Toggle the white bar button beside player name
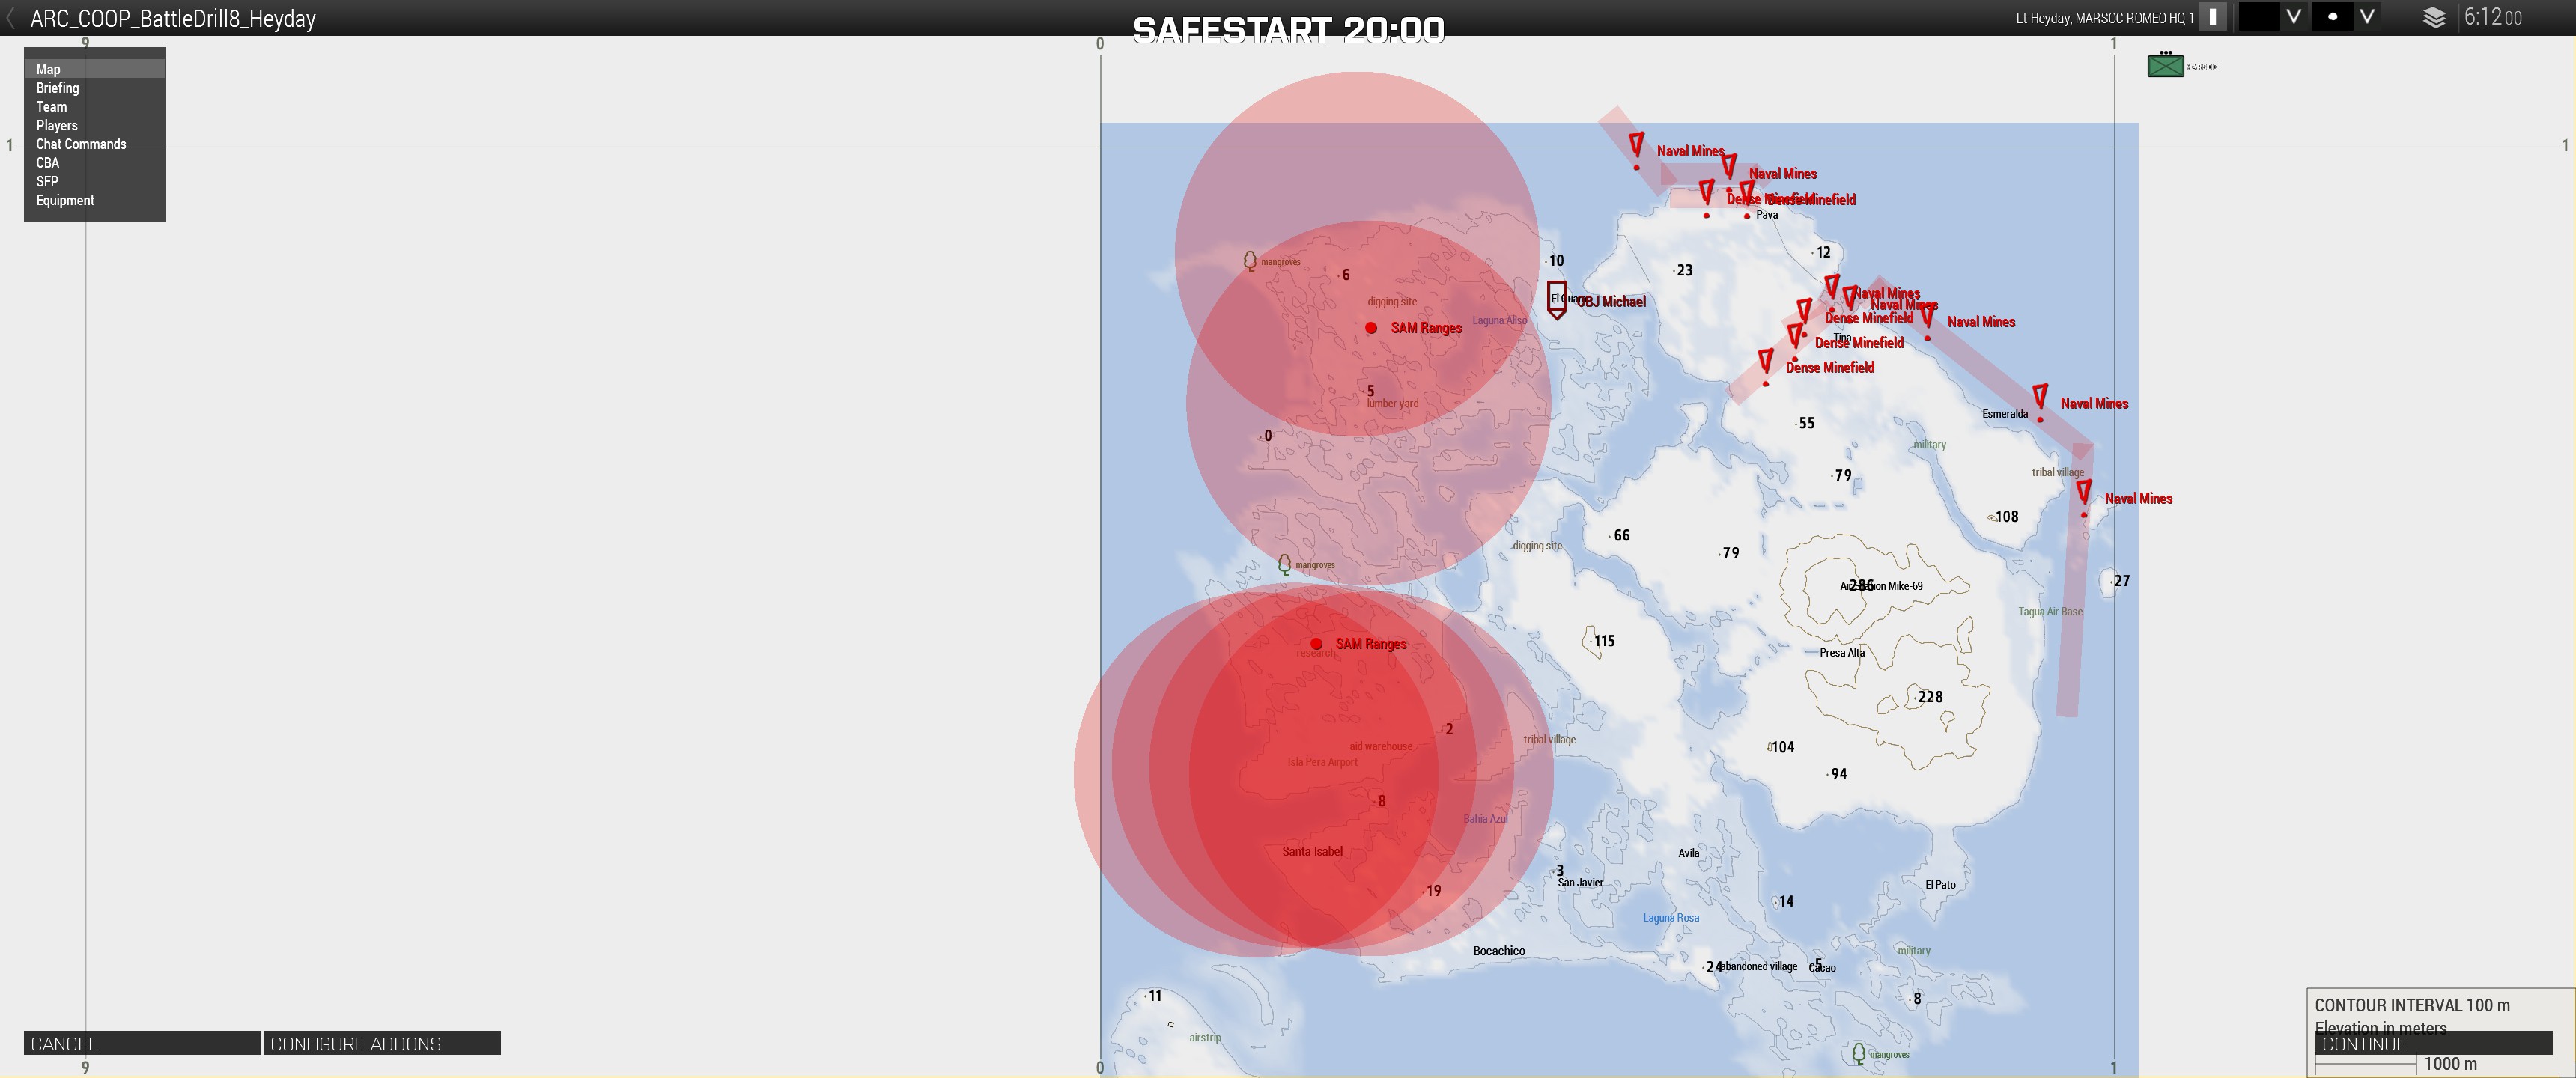Screen dimensions: 2576x1078 point(2212,17)
